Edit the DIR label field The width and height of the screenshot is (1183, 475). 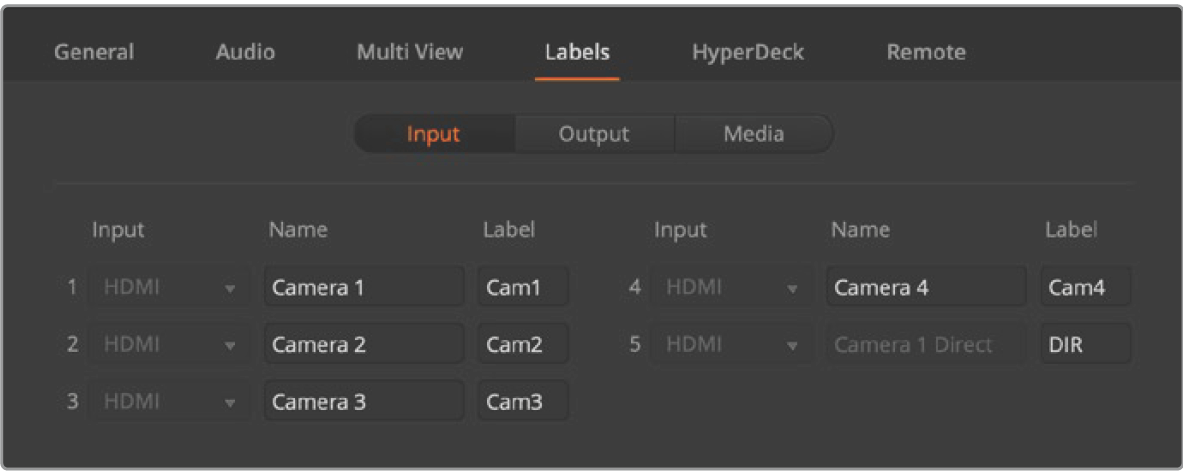click(x=1086, y=345)
